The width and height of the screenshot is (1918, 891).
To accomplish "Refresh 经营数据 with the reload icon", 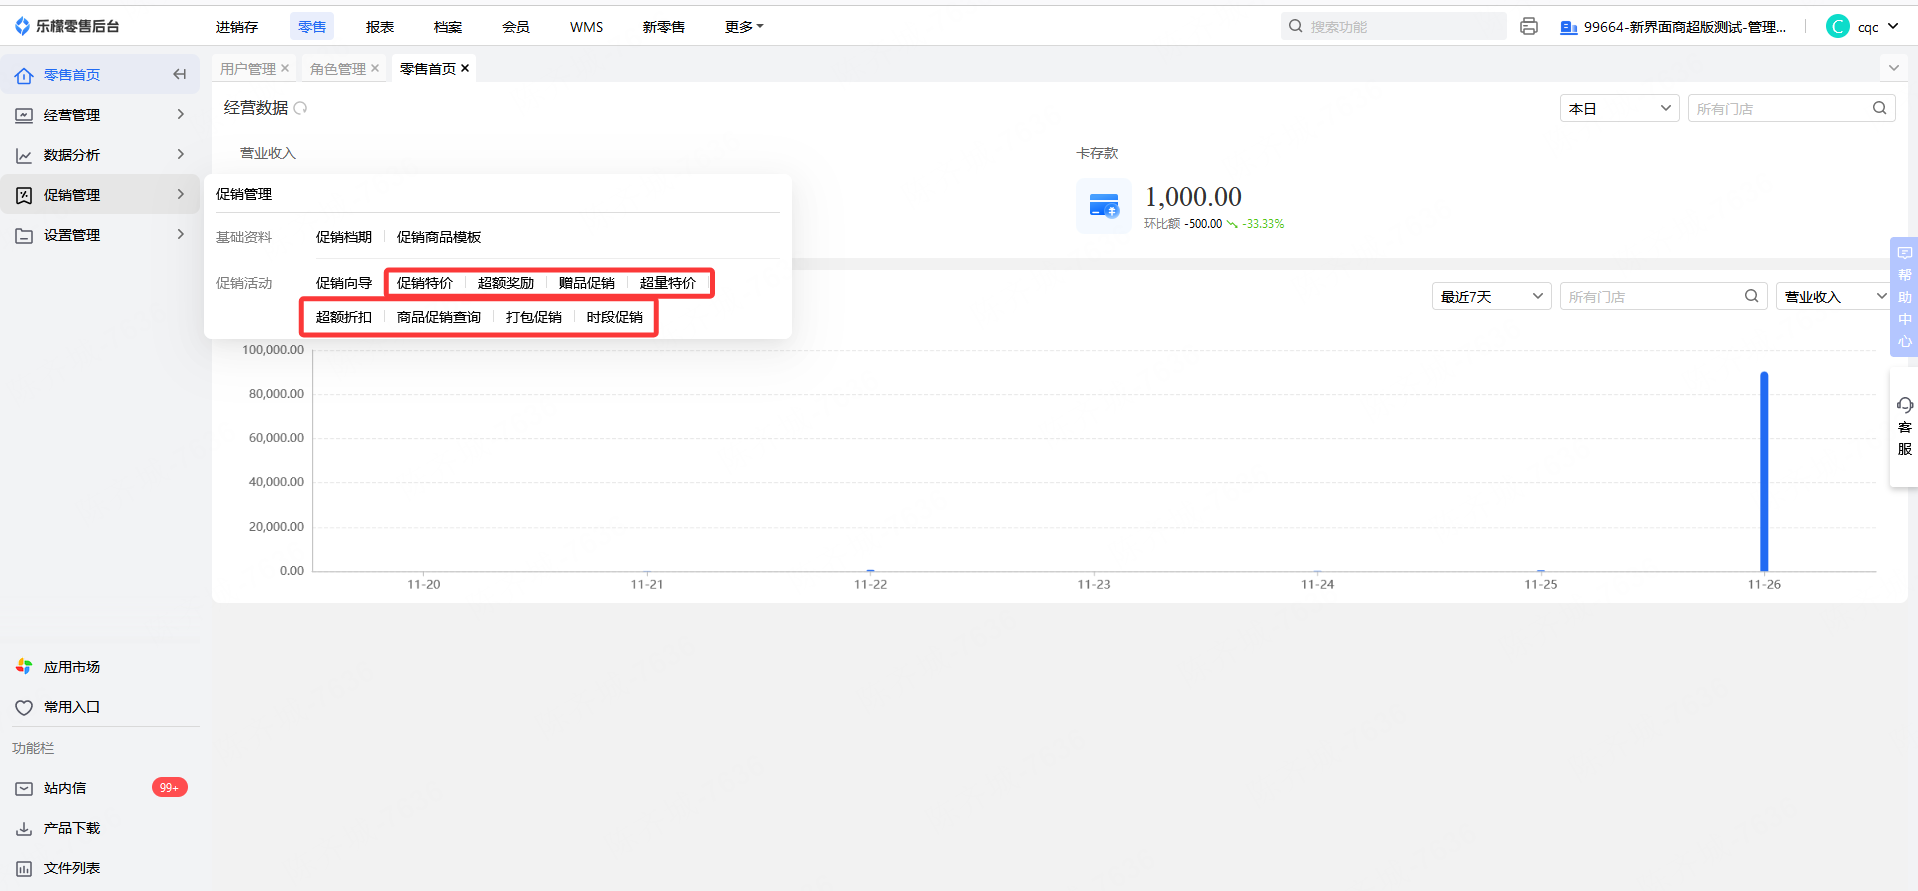I will pyautogui.click(x=300, y=108).
